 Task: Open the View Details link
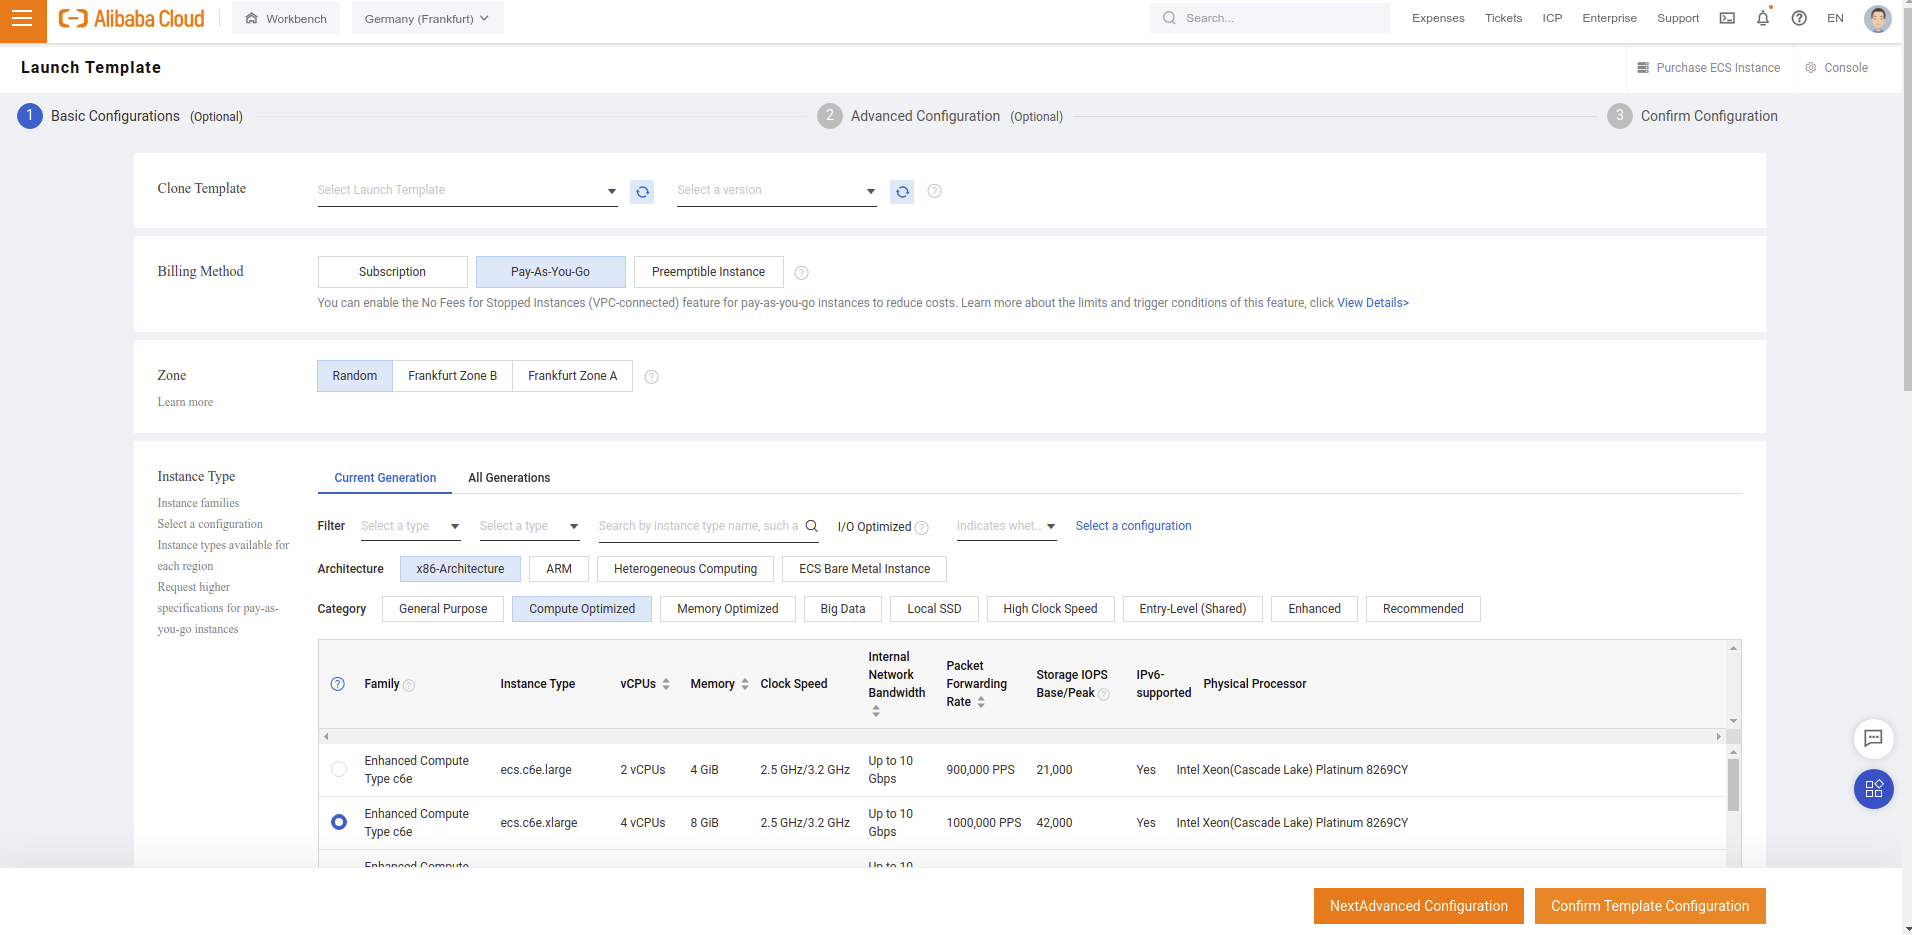[1373, 303]
